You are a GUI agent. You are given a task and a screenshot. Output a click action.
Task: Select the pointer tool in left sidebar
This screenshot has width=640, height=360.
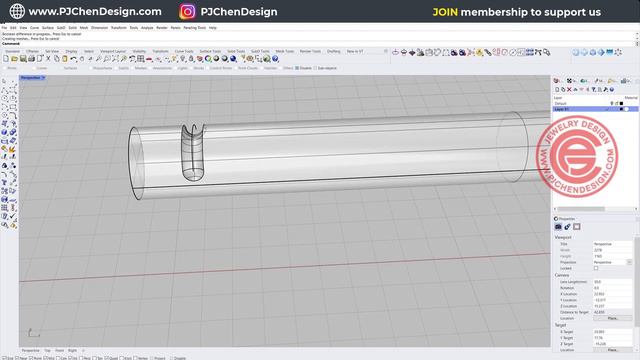click(x=4, y=81)
